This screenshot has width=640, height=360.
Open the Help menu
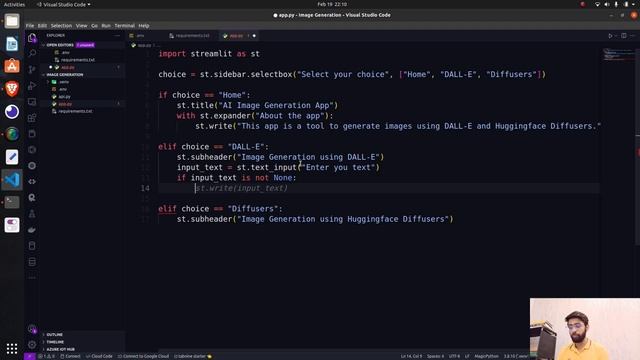click(144, 26)
